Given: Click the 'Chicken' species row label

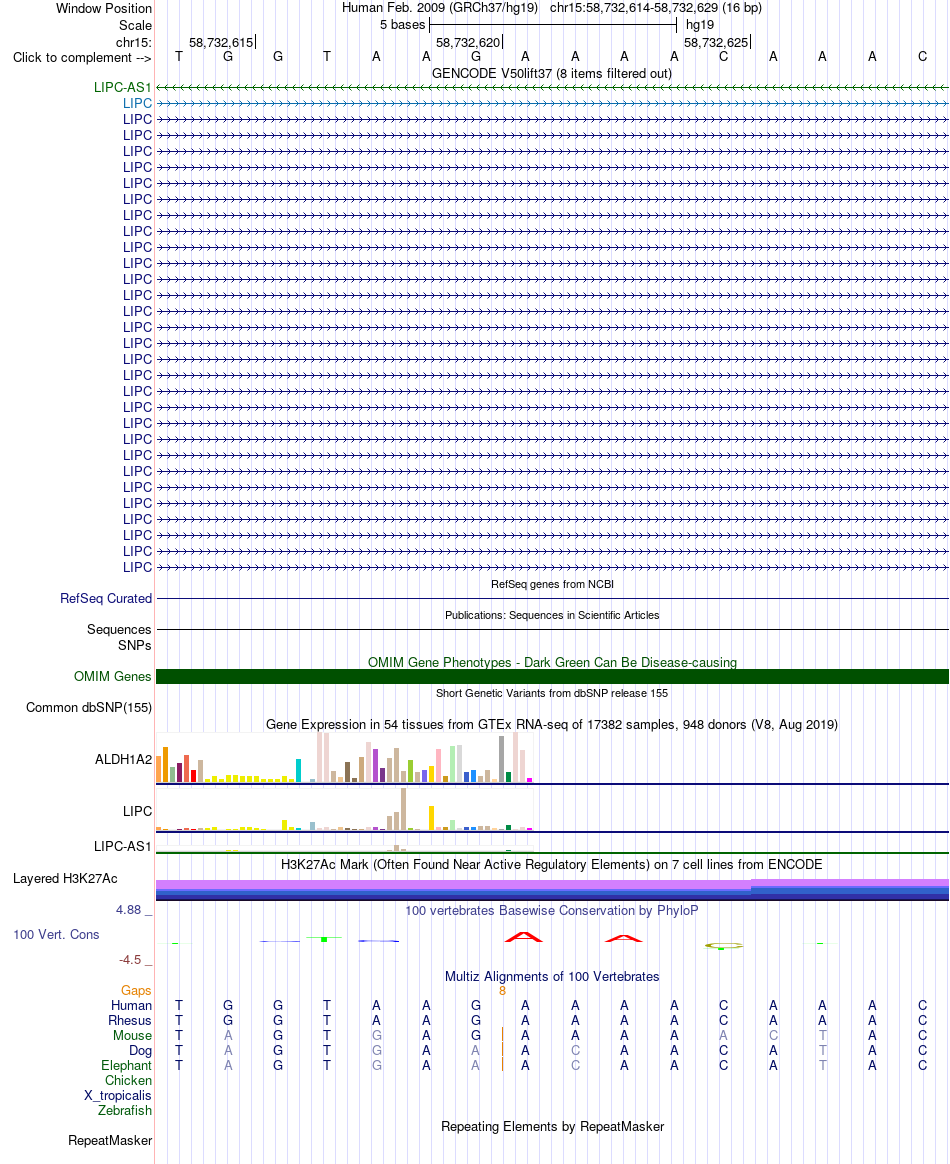Looking at the screenshot, I should [x=128, y=1081].
